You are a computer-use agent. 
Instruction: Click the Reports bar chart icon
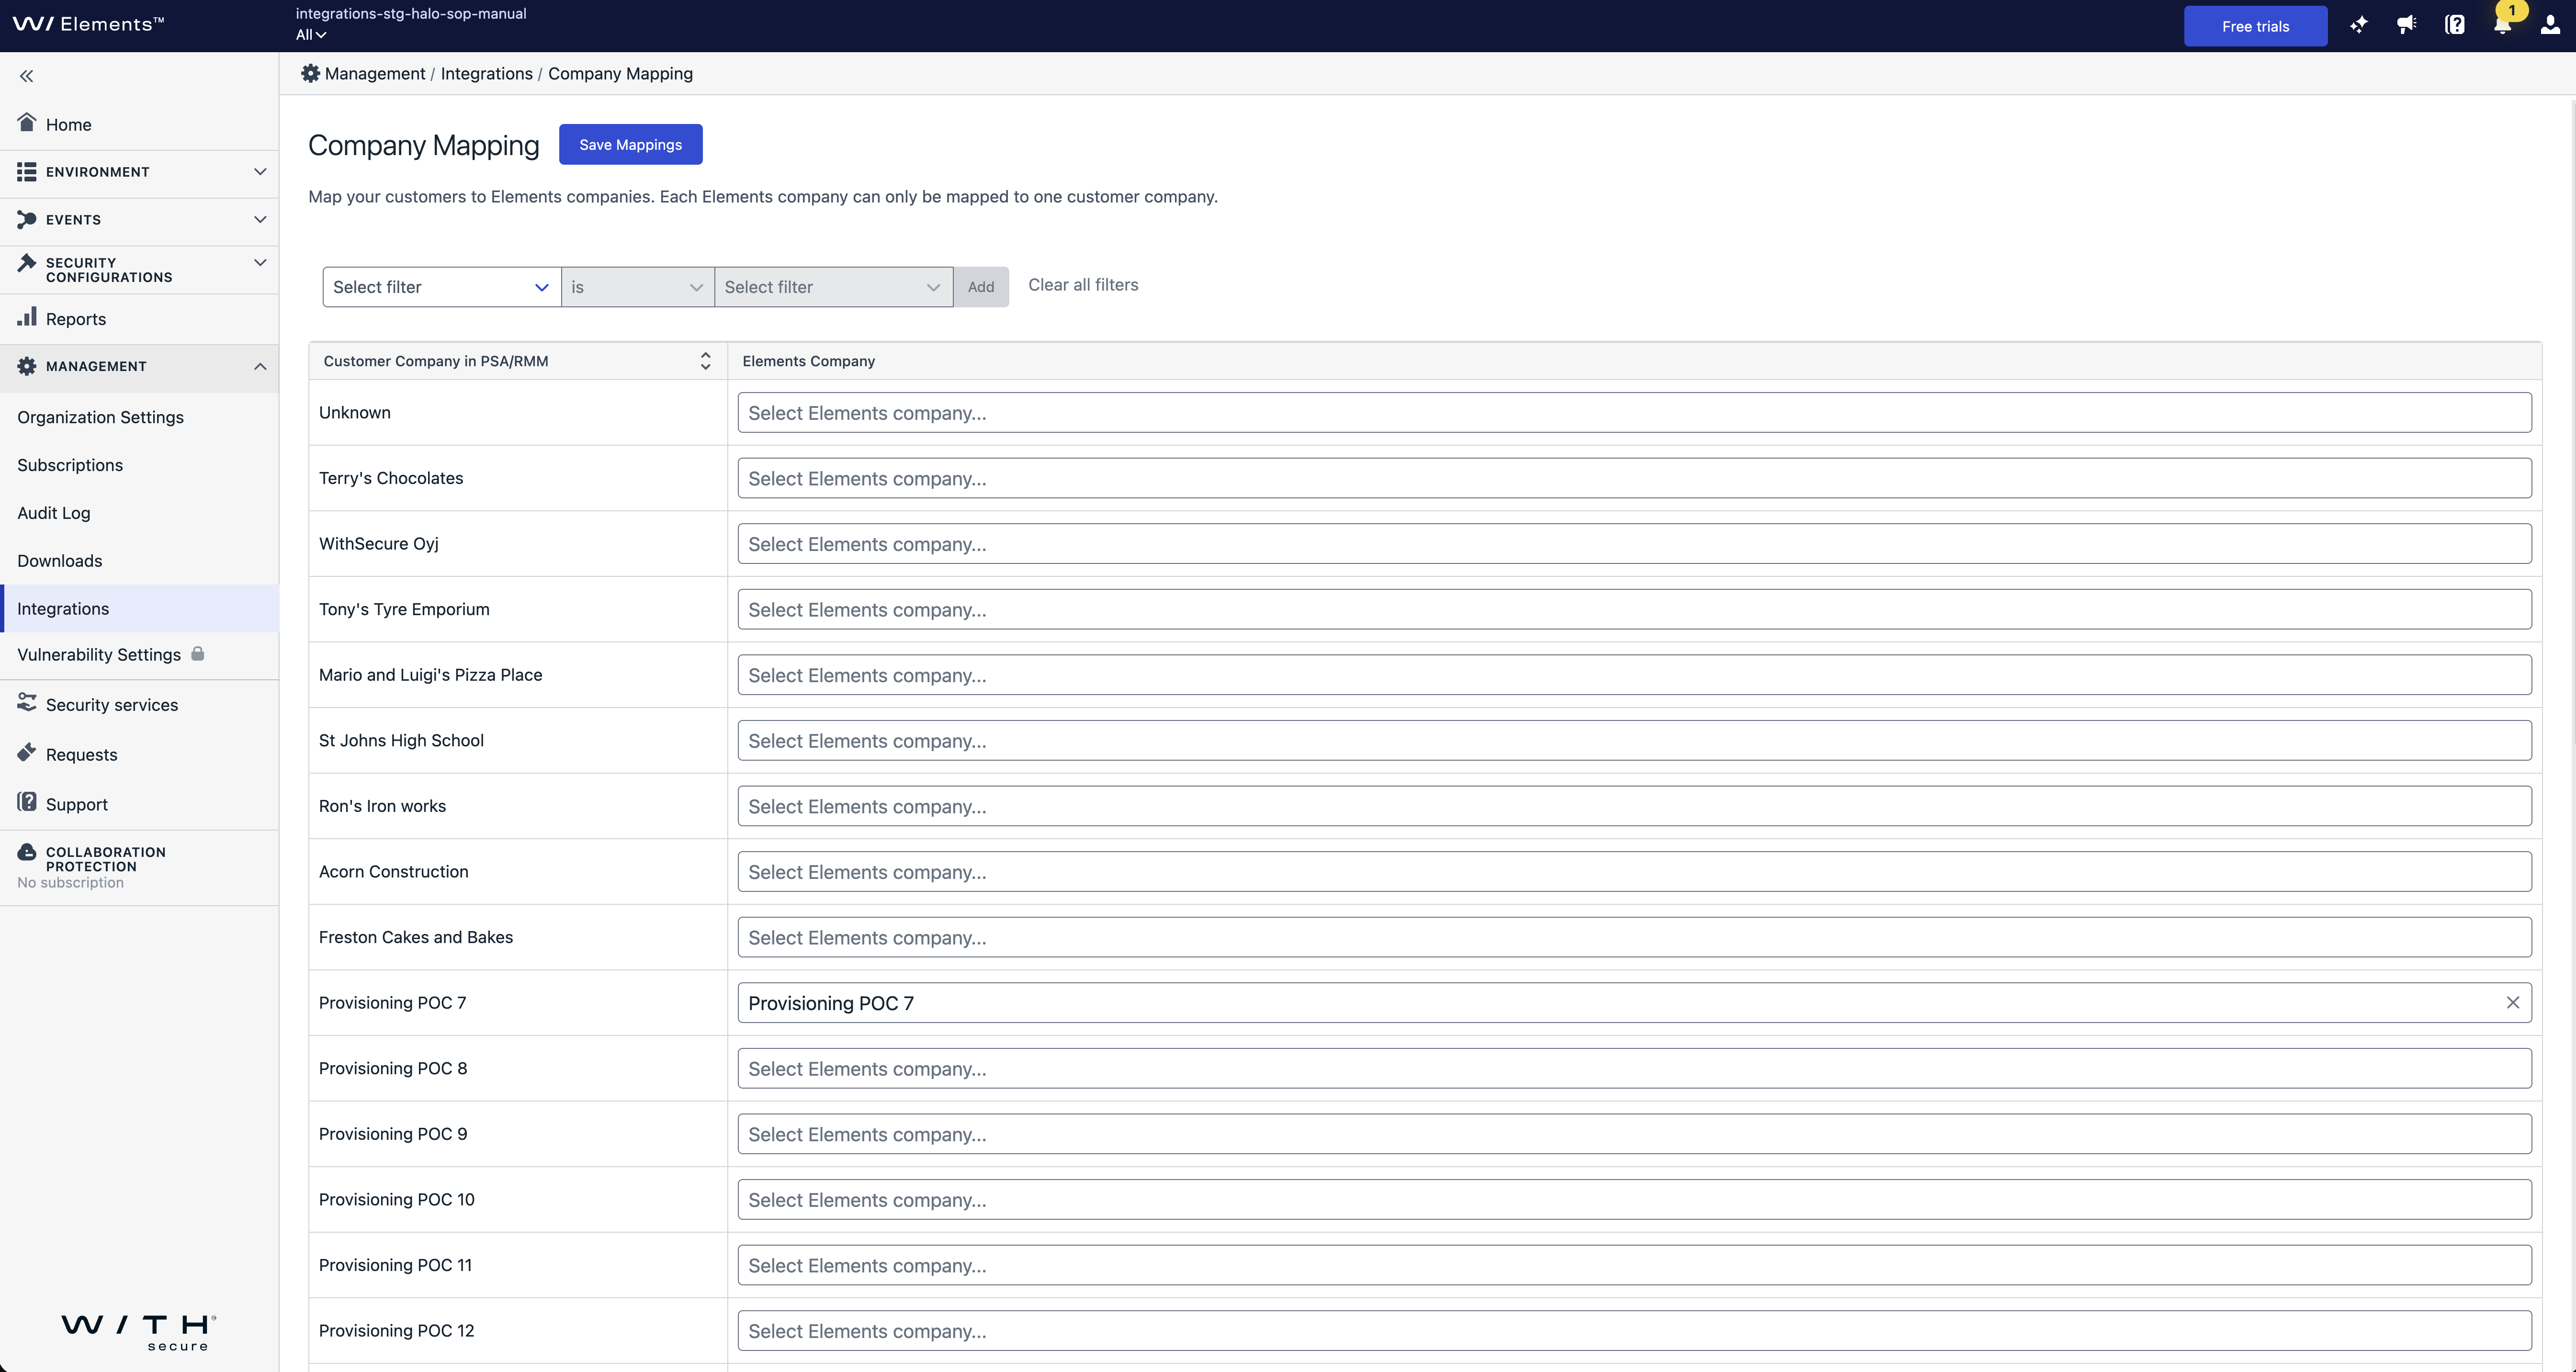coord(27,317)
